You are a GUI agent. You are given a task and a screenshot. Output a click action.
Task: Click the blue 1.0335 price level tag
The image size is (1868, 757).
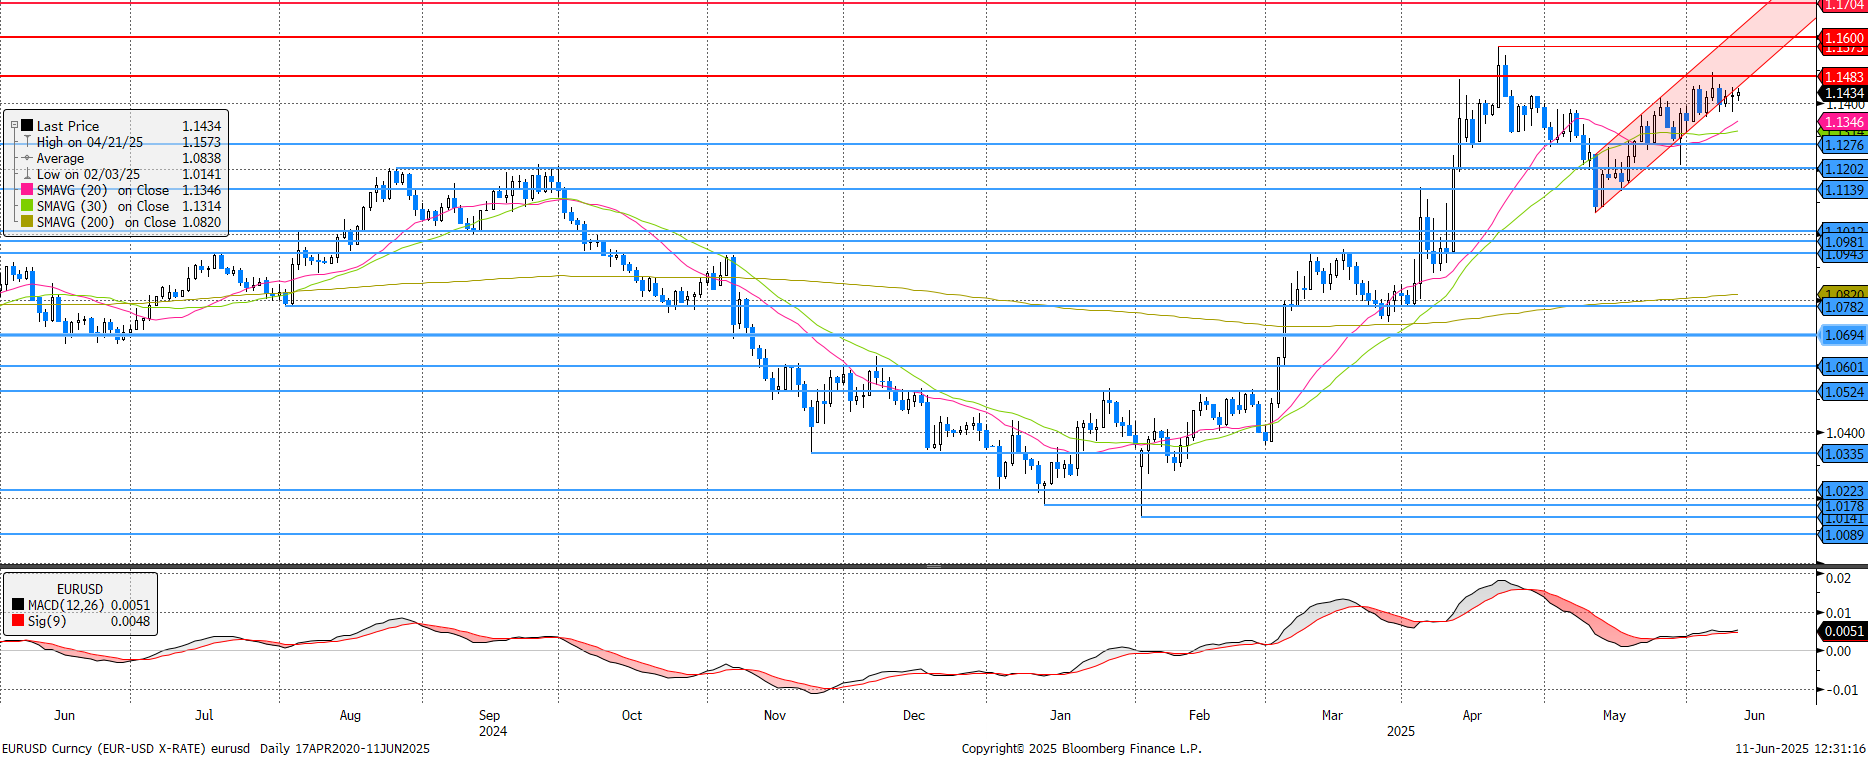[x=1842, y=454]
